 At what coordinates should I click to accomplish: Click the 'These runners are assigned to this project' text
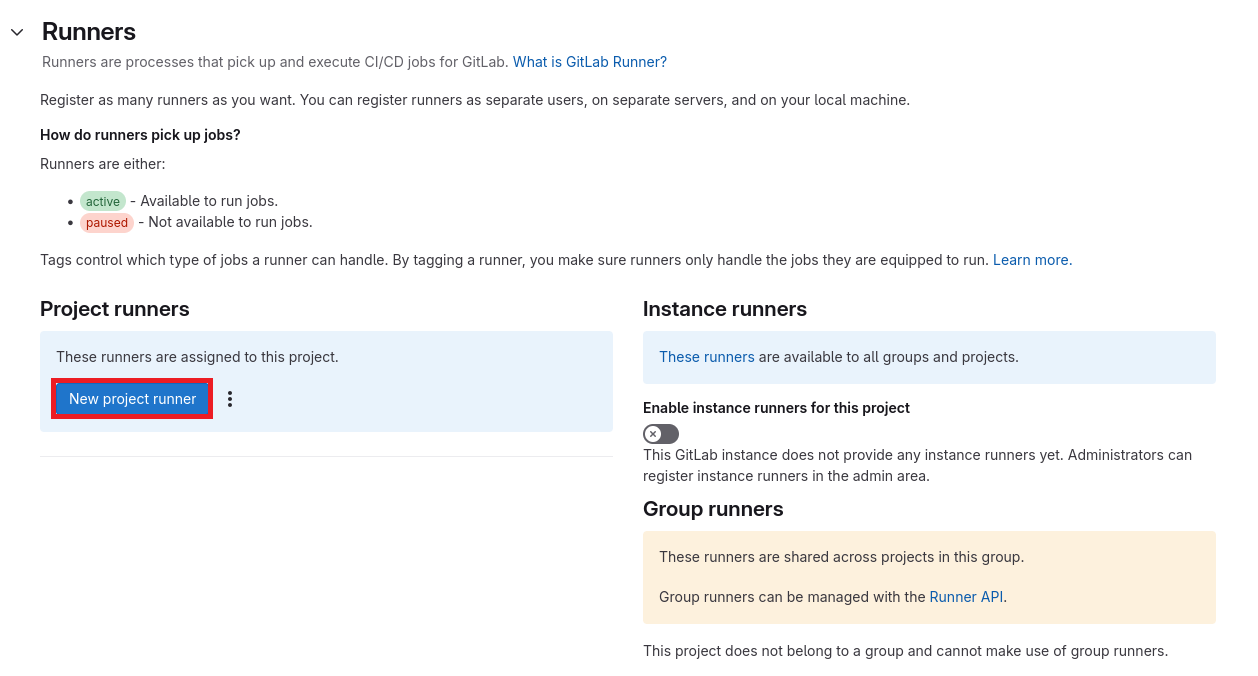click(x=197, y=357)
